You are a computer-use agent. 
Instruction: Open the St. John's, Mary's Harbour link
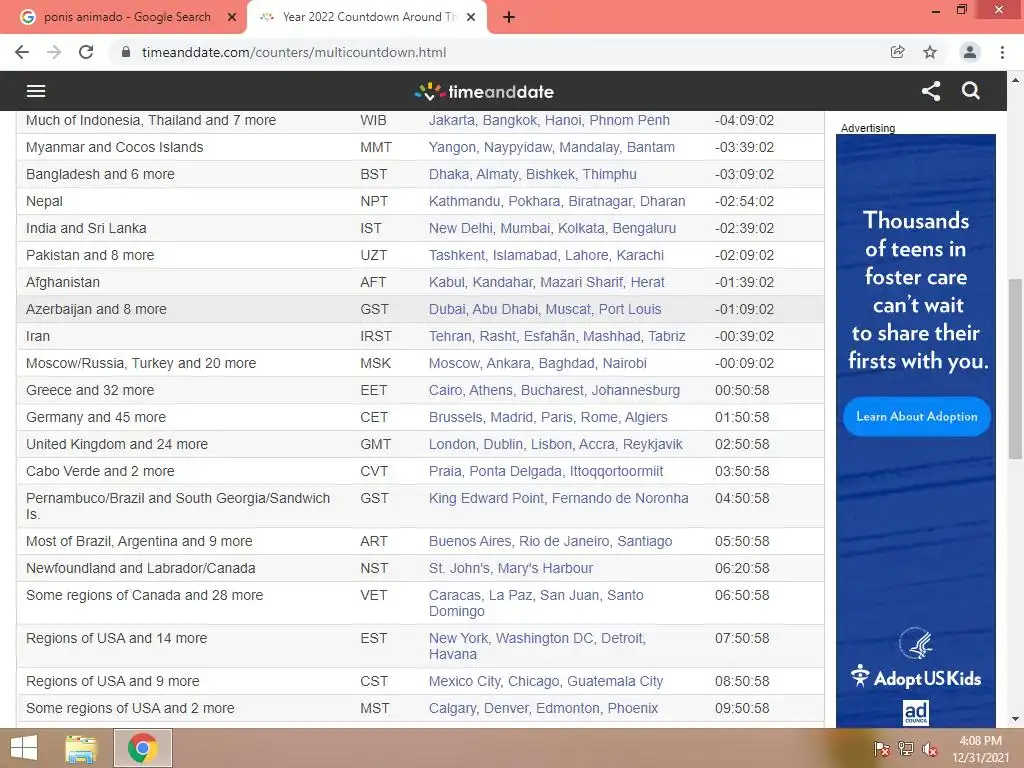511,568
